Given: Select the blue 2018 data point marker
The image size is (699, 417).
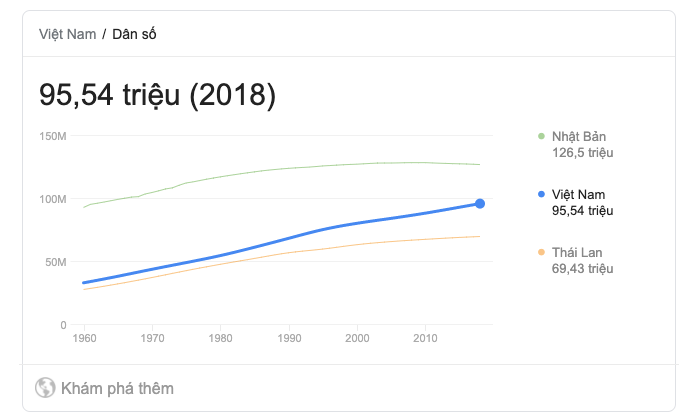Looking at the screenshot, I should pos(480,203).
